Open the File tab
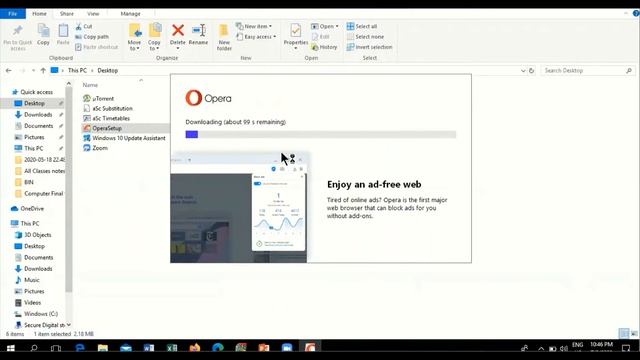Image resolution: width=640 pixels, height=360 pixels. 13,13
